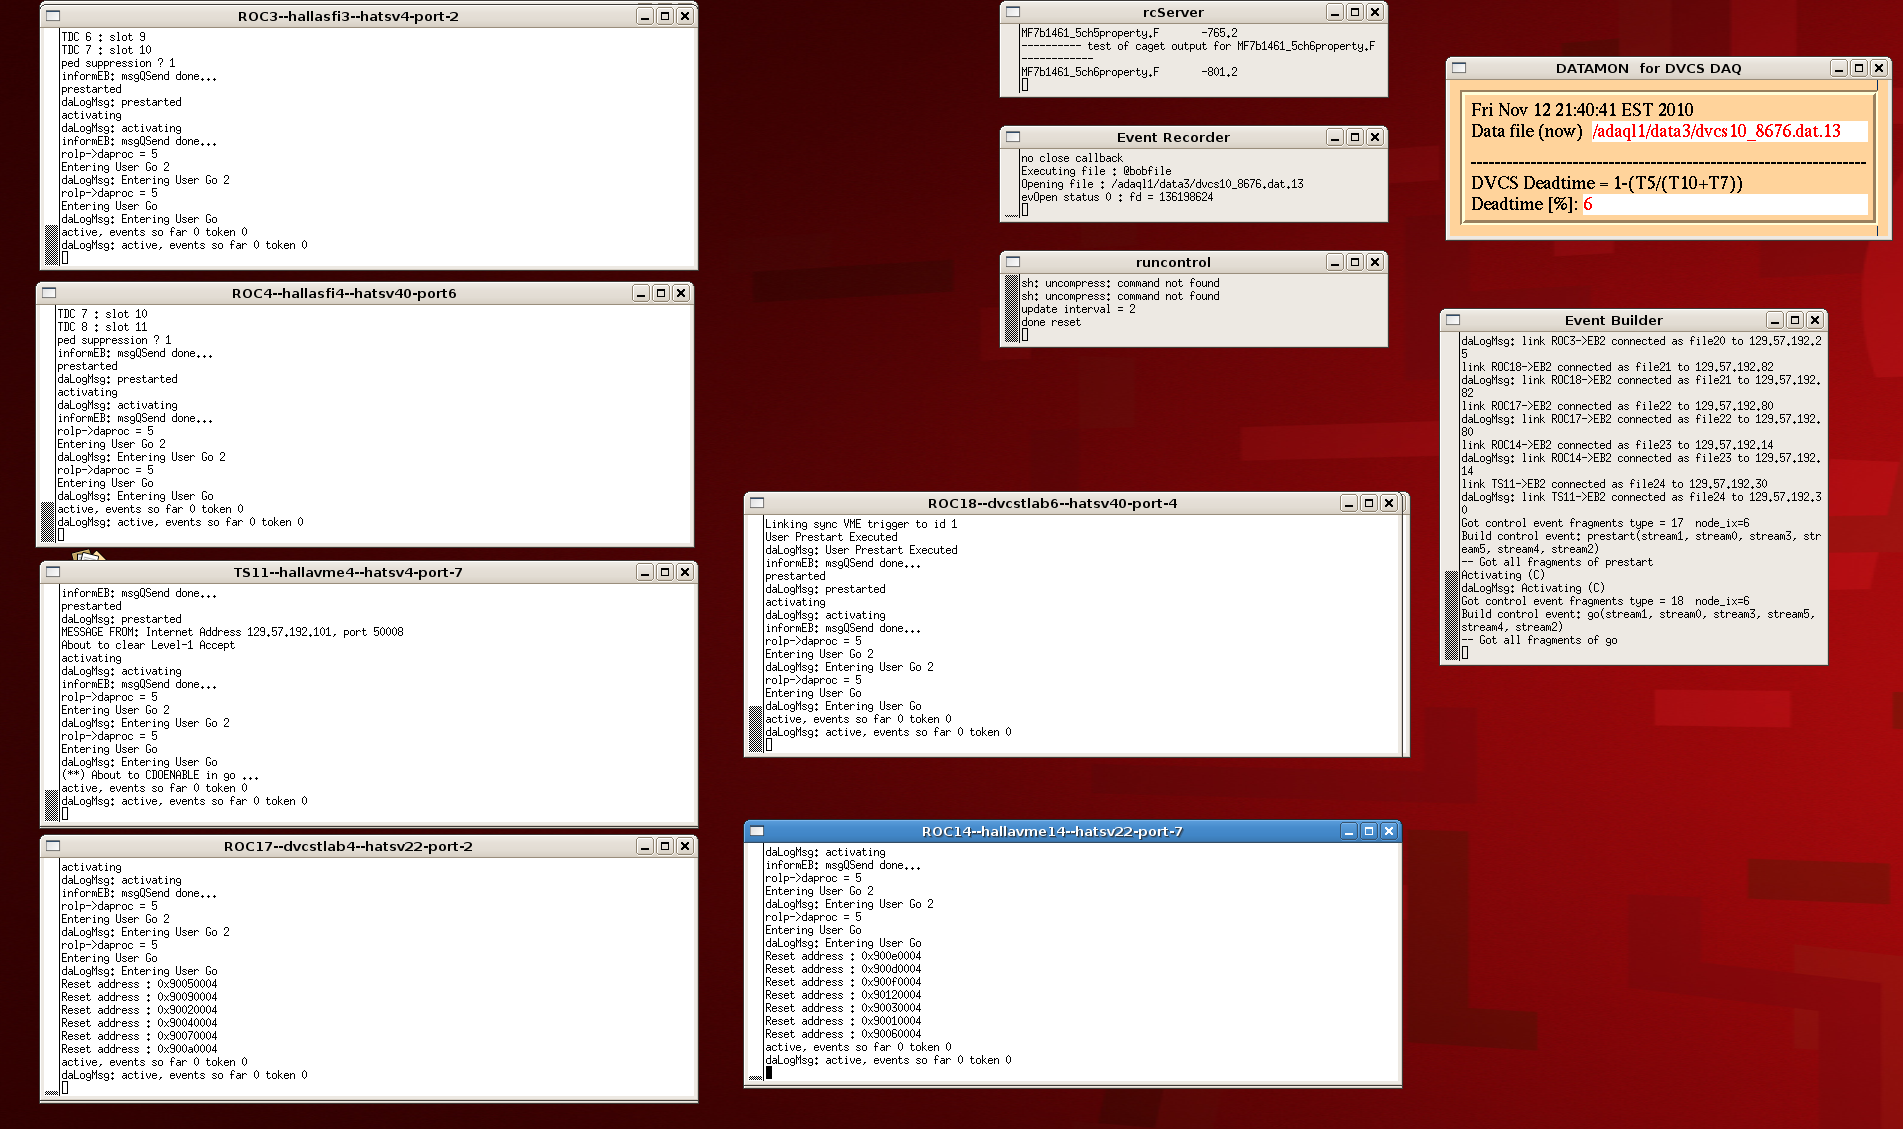Screen dimensions: 1903x1129
Task: Maximize the TS11 hallavme4 terminal window
Action: (665, 572)
